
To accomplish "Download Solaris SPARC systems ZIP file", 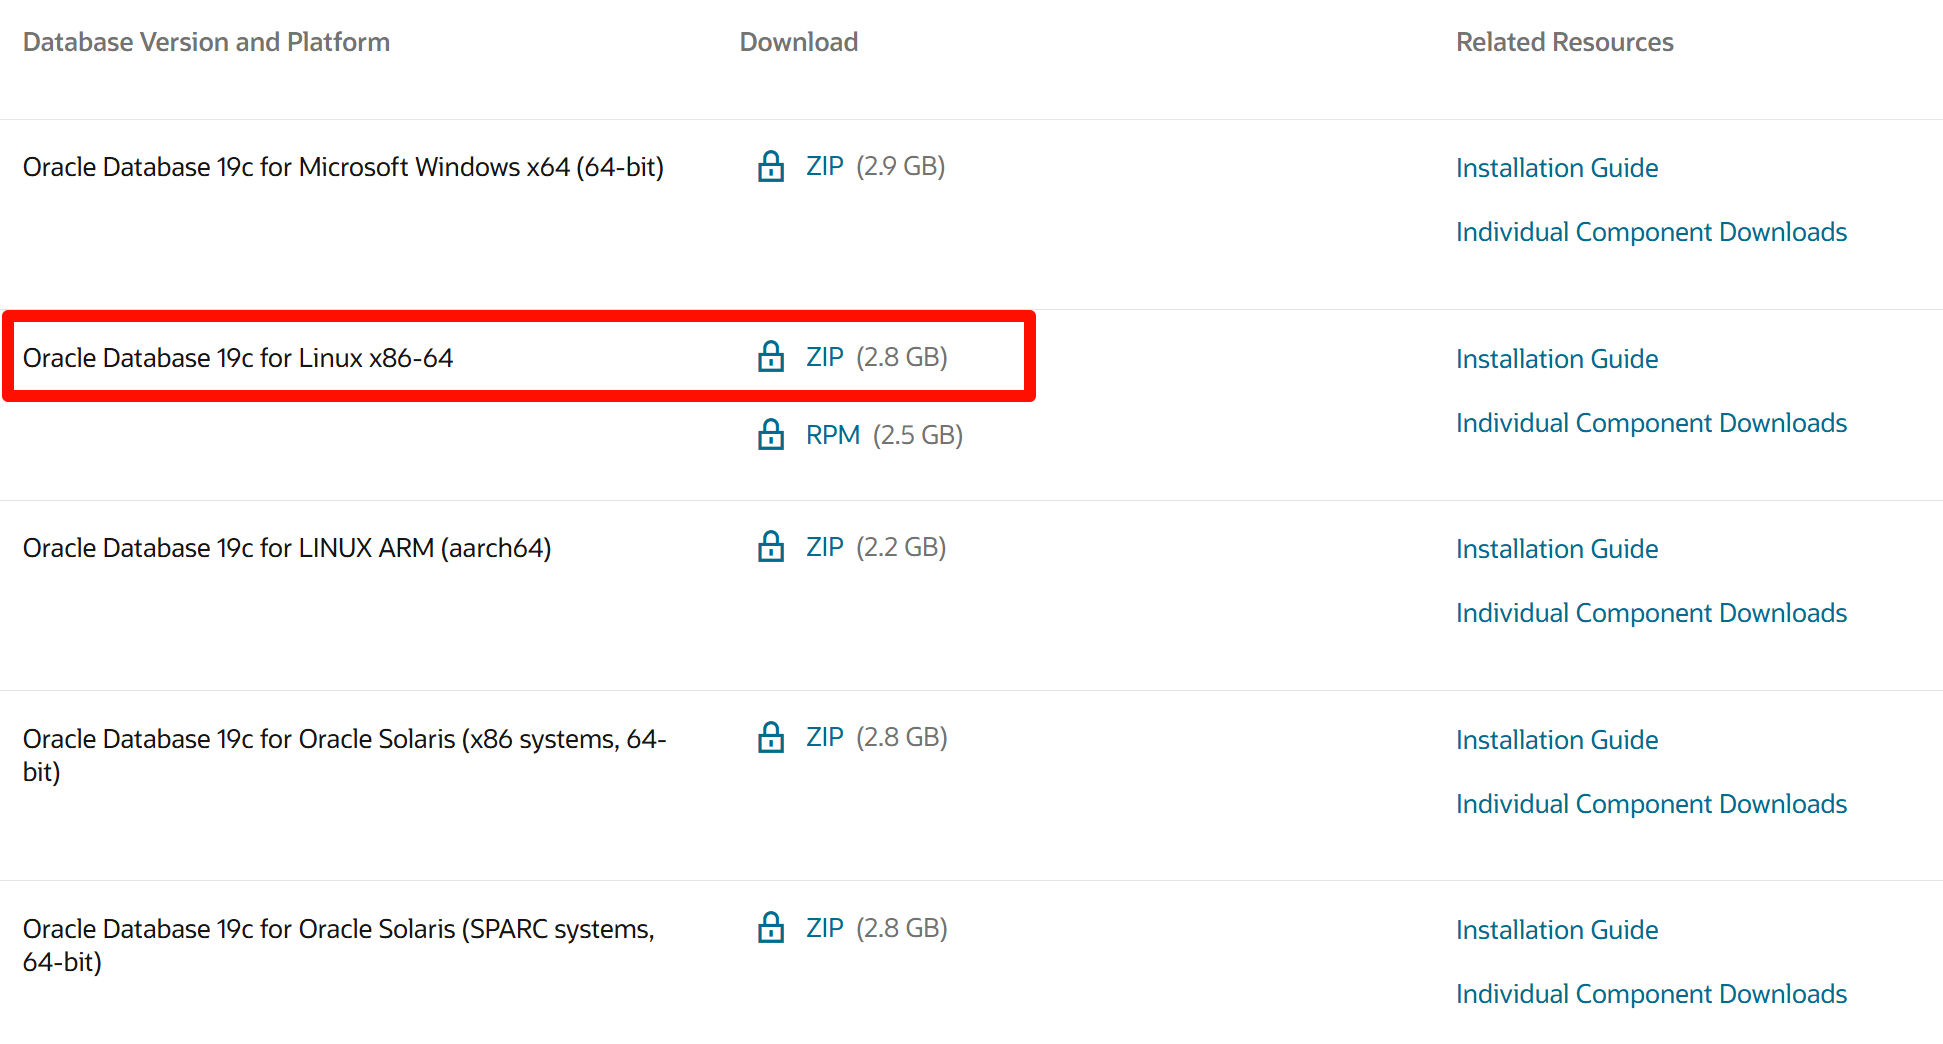I will pos(825,928).
